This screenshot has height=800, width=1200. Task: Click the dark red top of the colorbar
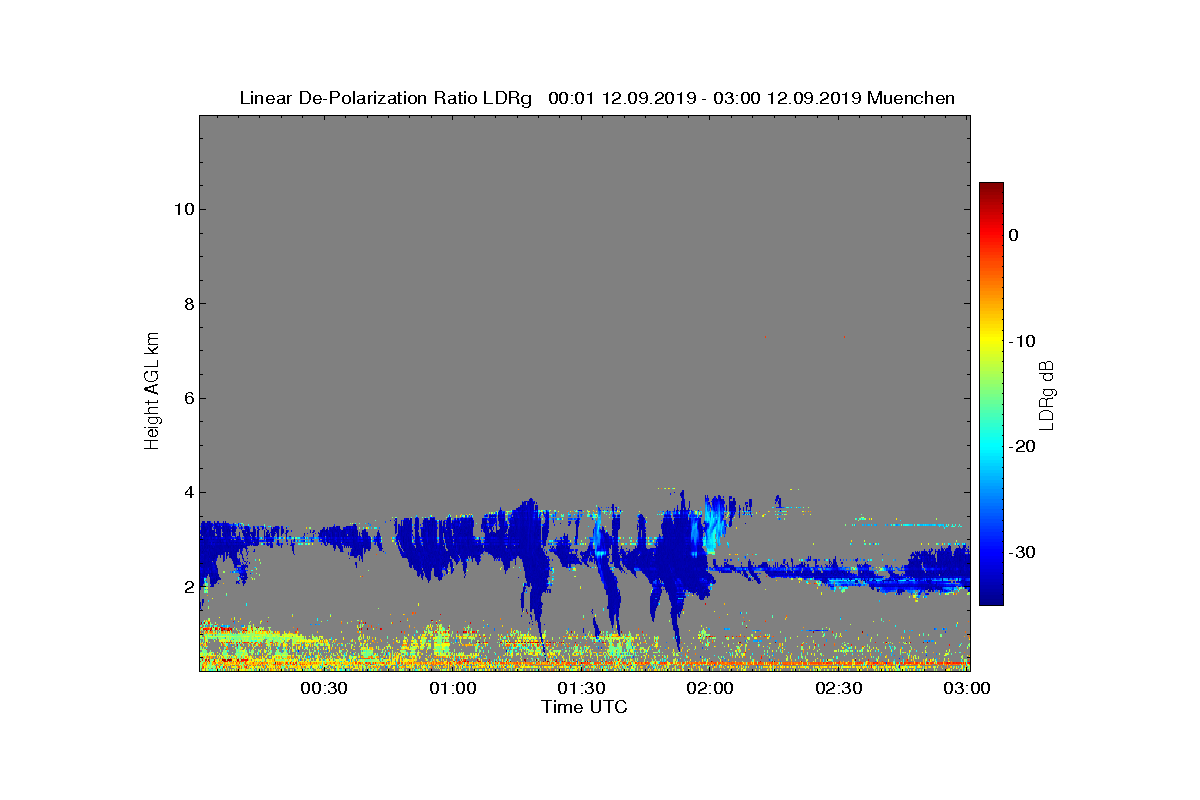pos(991,189)
